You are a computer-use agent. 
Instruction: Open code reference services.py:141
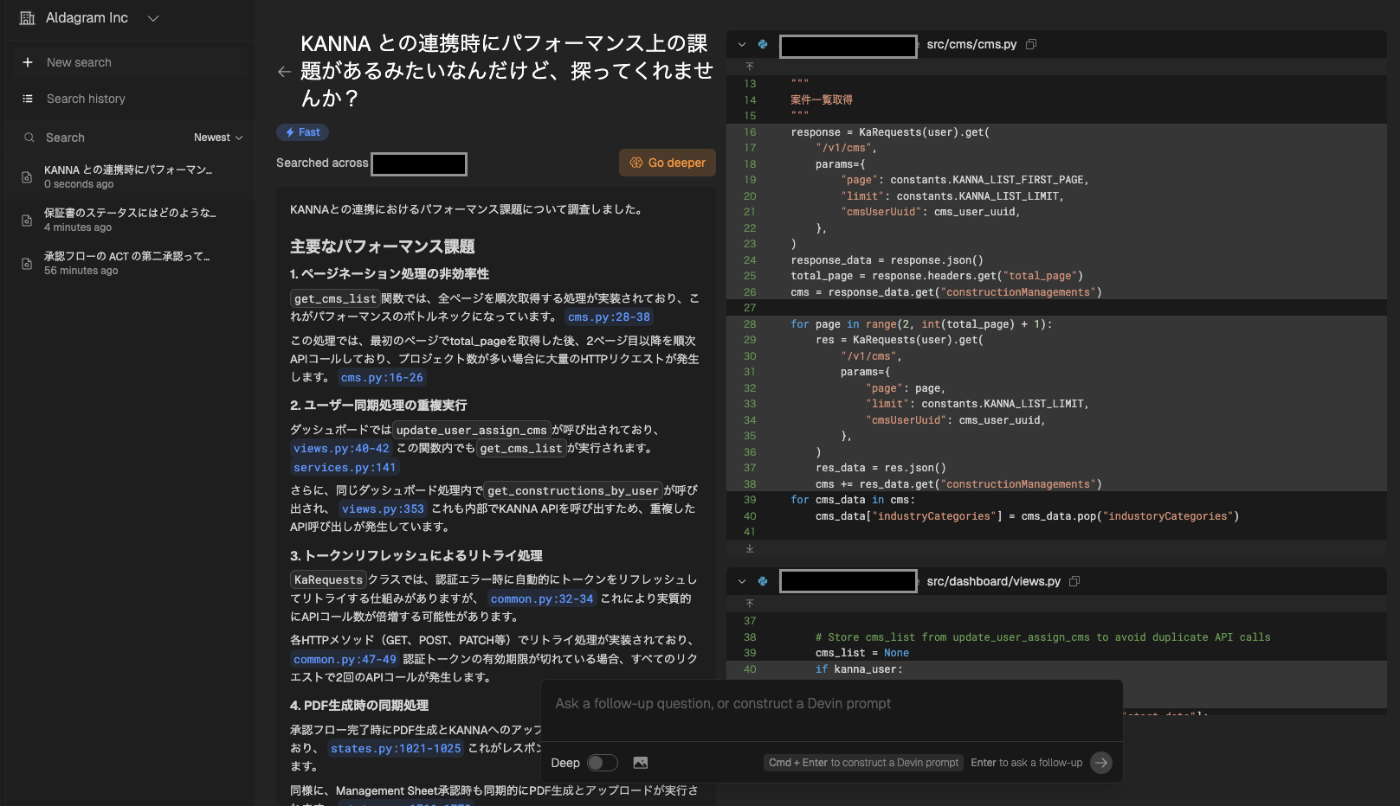(x=345, y=467)
